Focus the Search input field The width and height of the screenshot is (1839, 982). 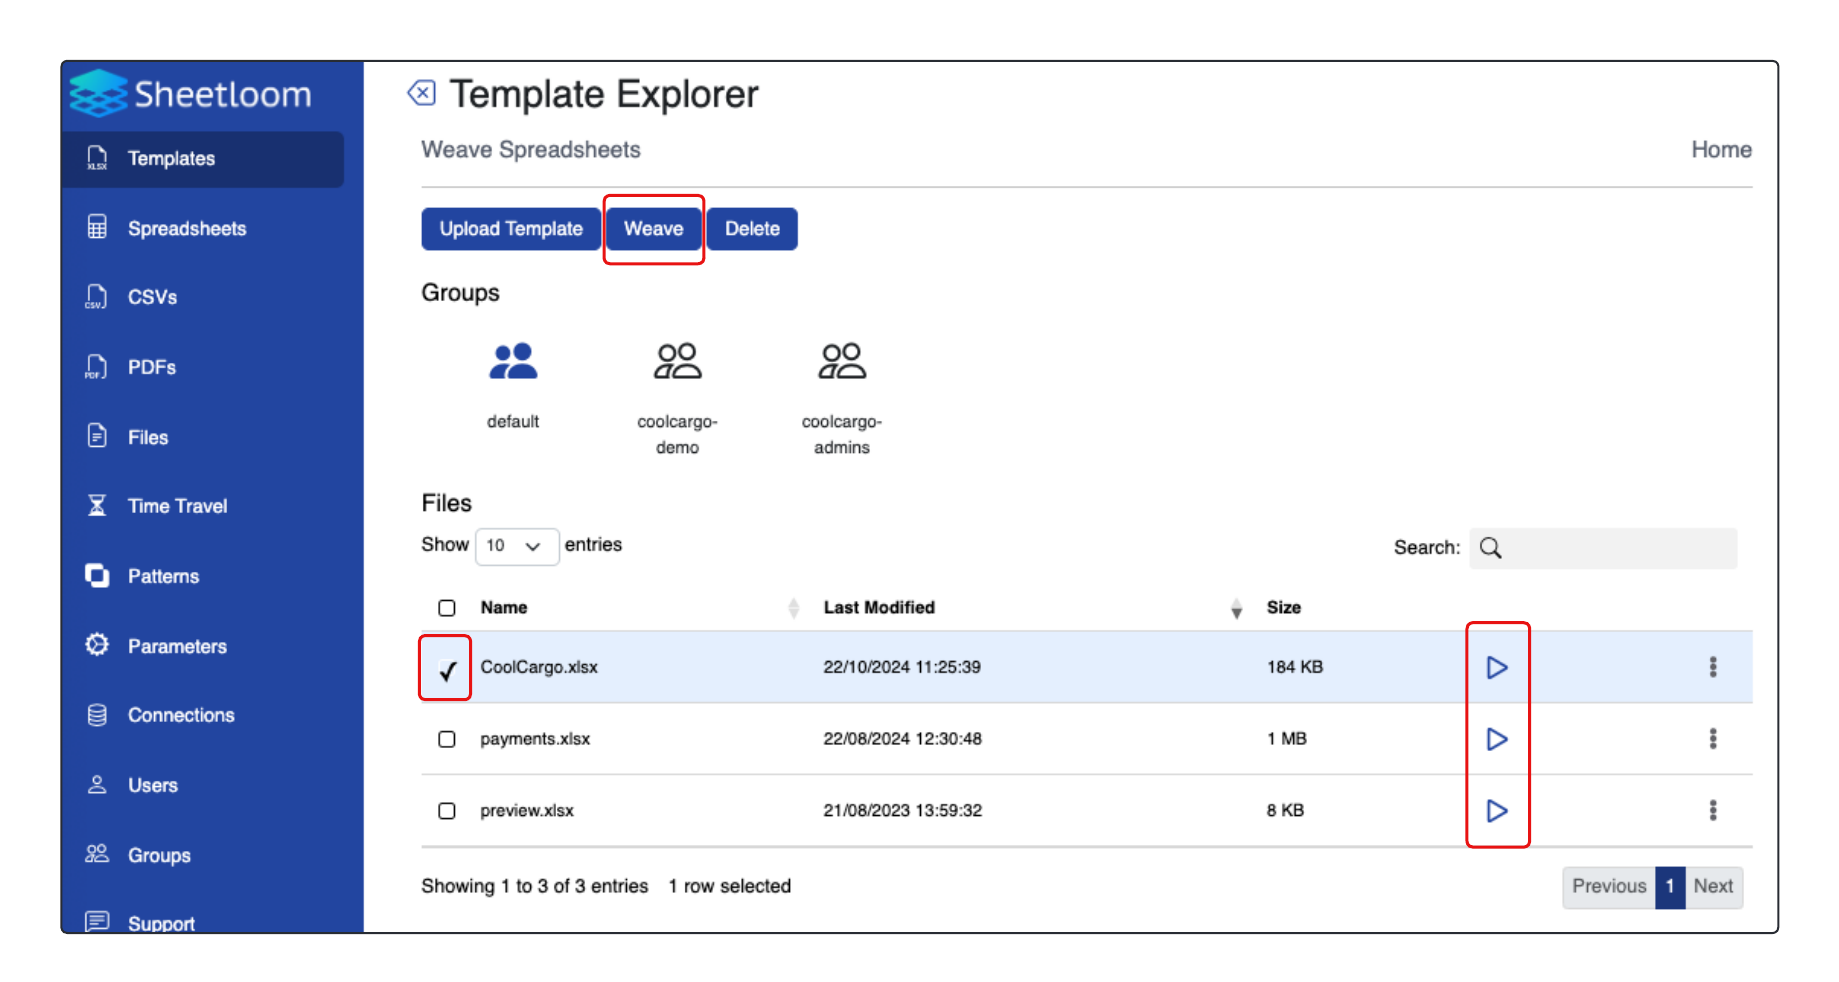pos(1603,548)
